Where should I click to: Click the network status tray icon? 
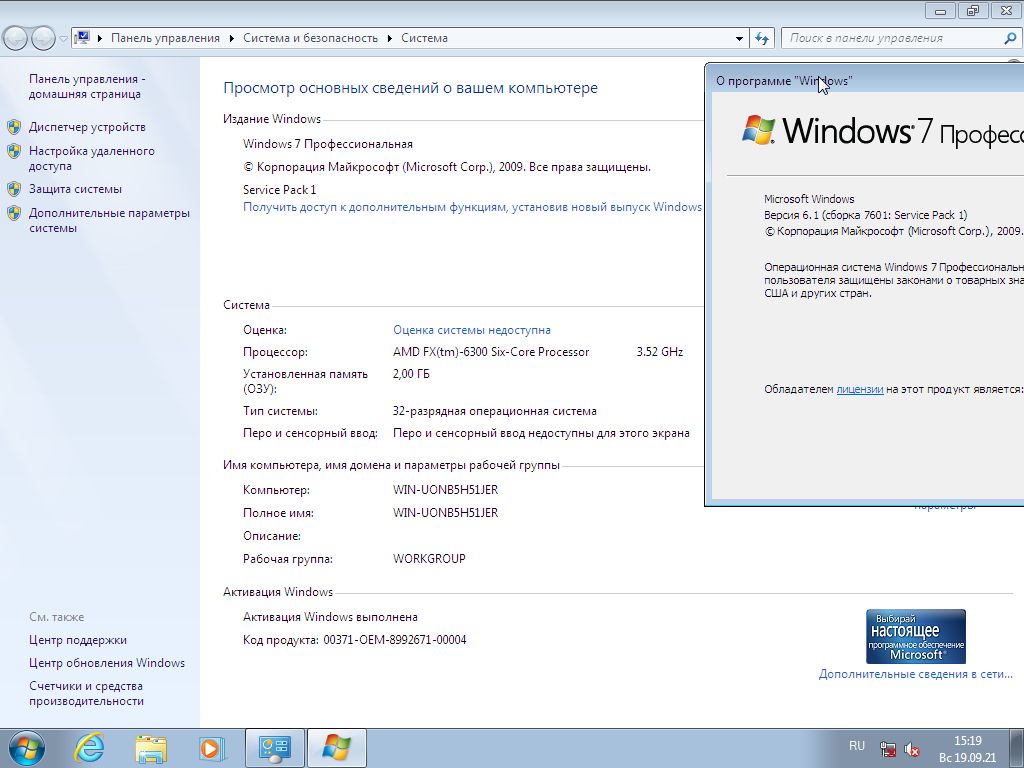click(888, 748)
